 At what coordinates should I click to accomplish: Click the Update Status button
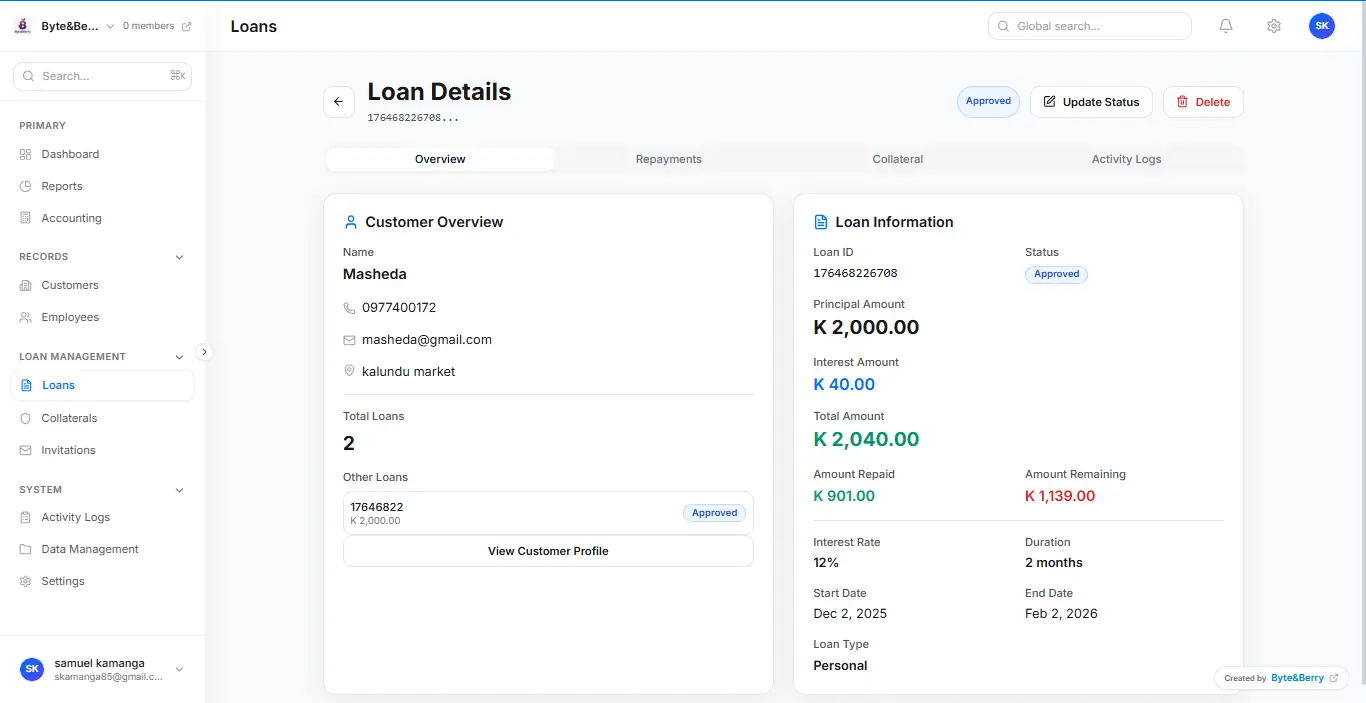(1091, 101)
